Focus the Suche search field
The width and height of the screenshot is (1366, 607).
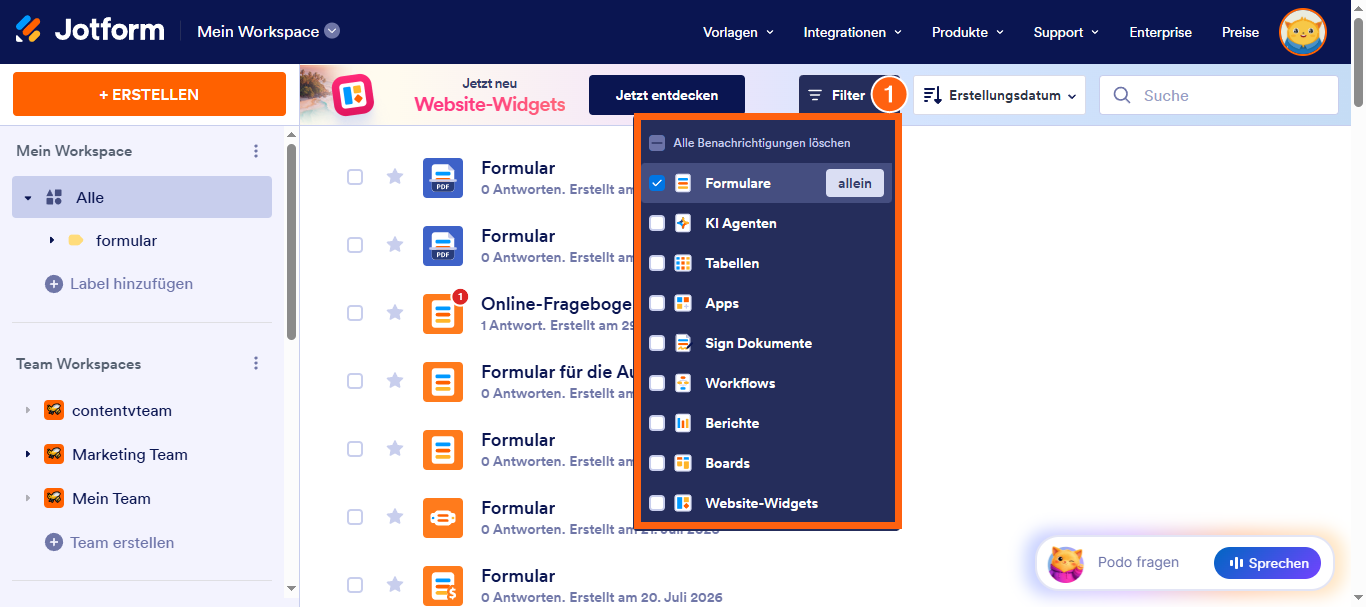tap(1219, 95)
